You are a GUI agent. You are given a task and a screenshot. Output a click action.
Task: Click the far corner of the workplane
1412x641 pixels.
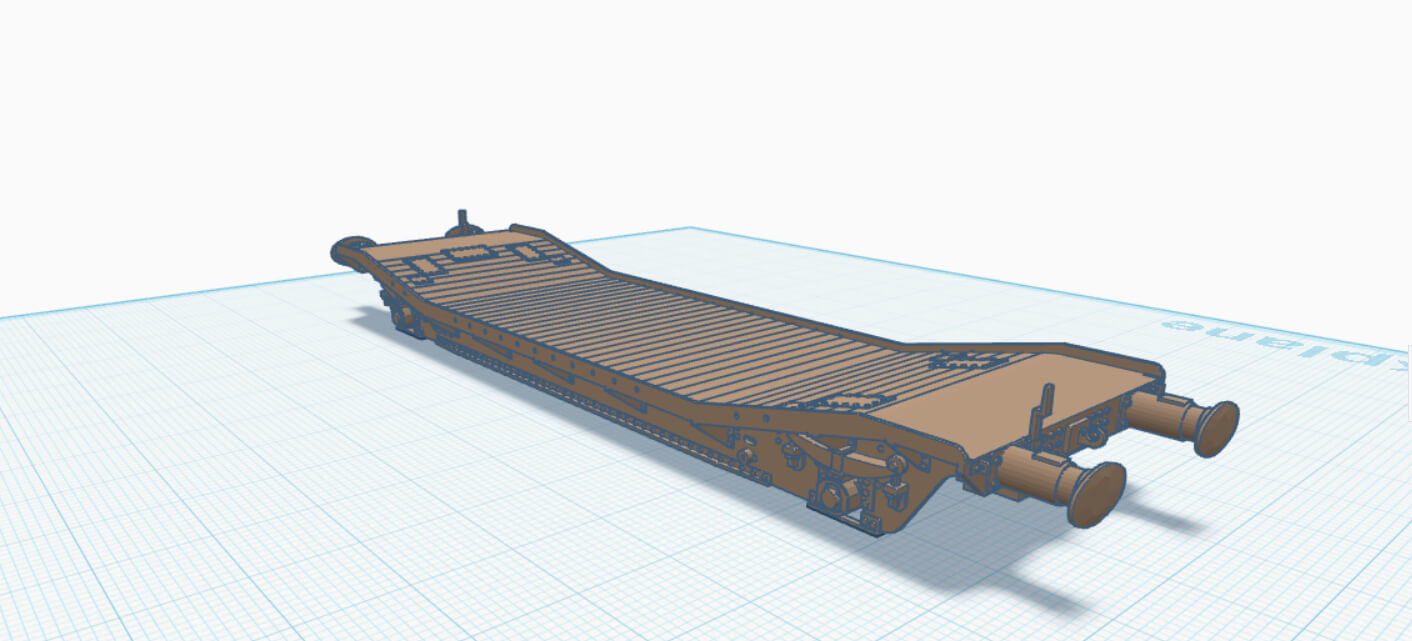(688, 230)
